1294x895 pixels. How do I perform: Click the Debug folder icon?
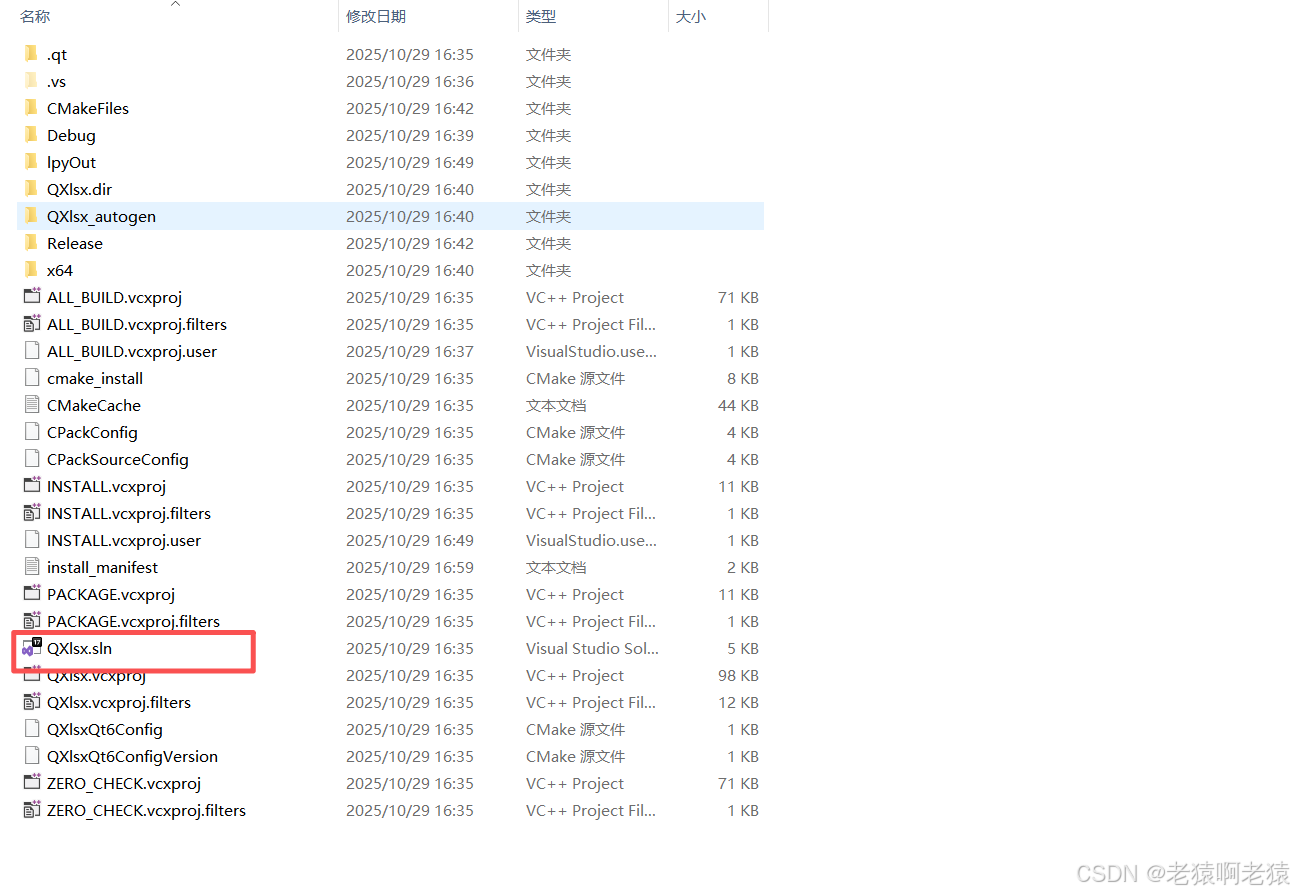(x=31, y=135)
